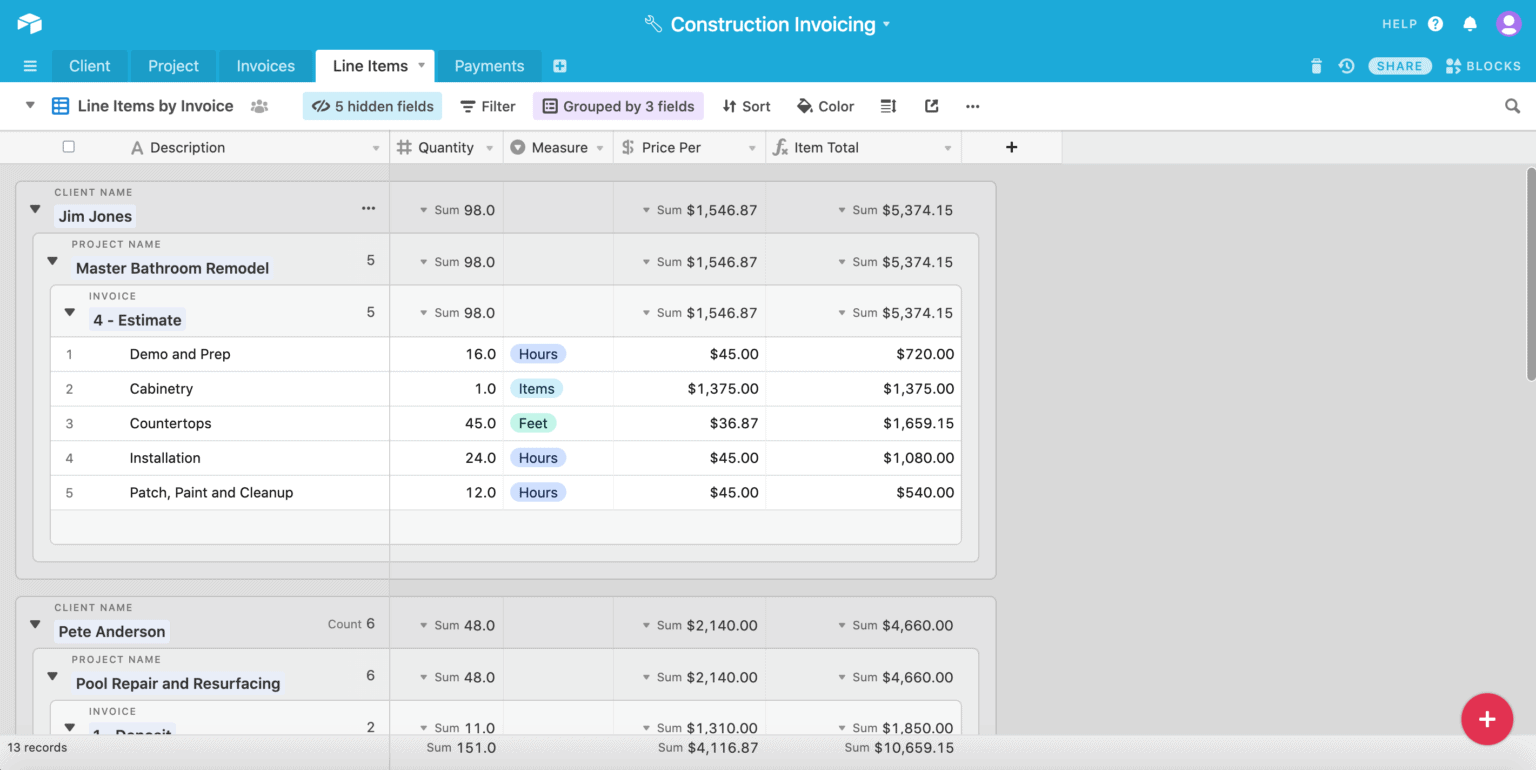The width and height of the screenshot is (1536, 770).
Task: Click the SHARE button
Action: 1399,65
